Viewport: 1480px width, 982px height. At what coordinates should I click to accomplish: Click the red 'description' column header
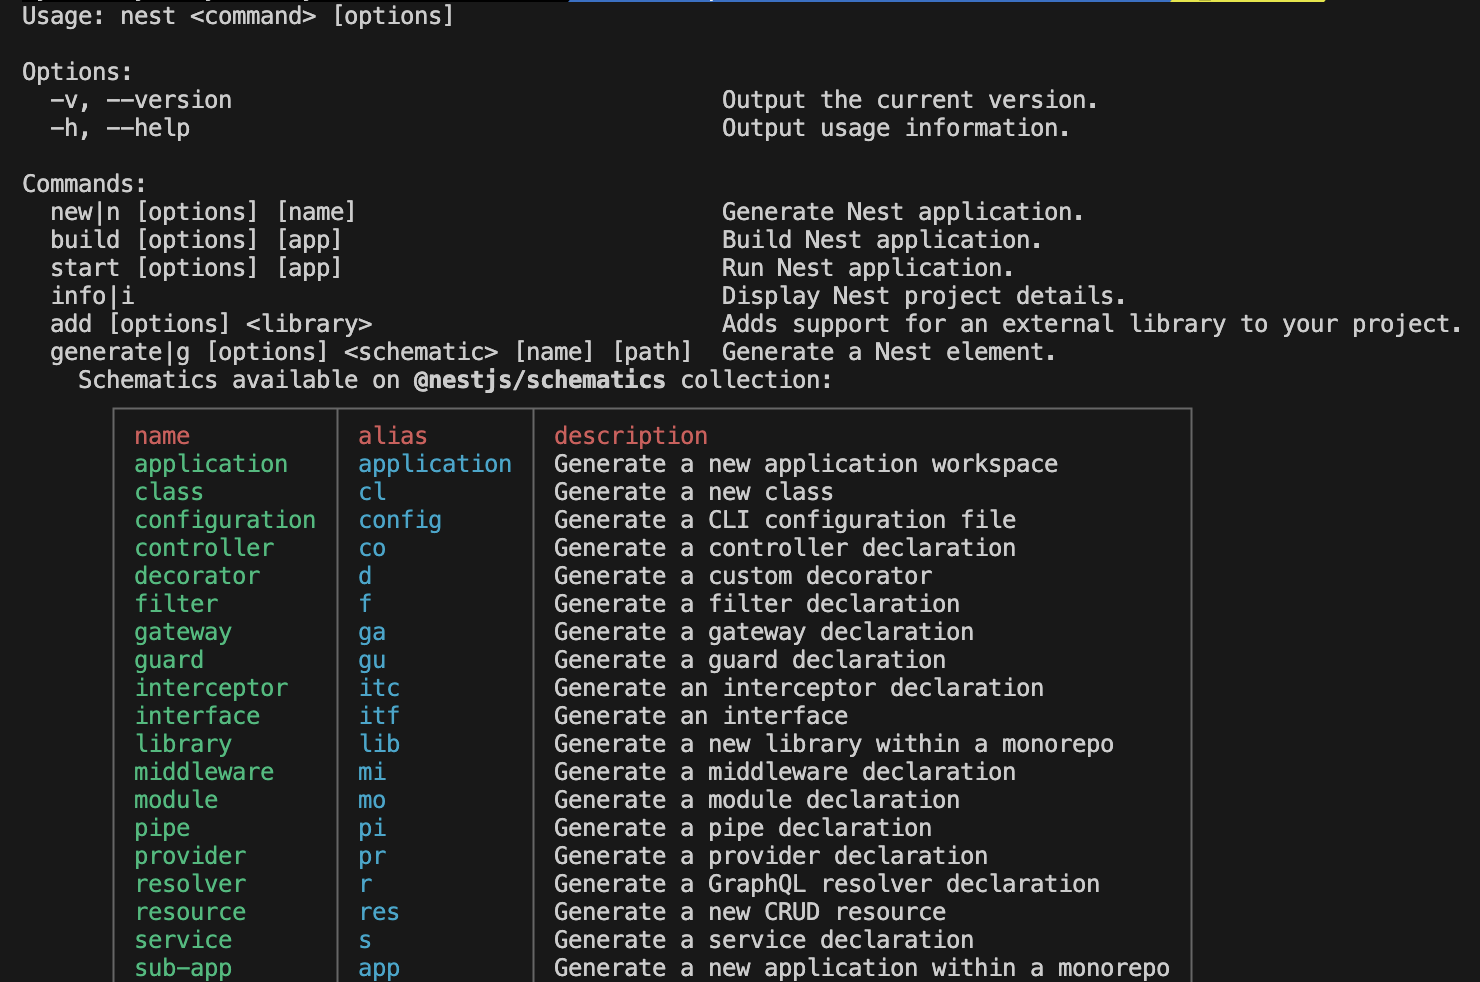pyautogui.click(x=631, y=436)
